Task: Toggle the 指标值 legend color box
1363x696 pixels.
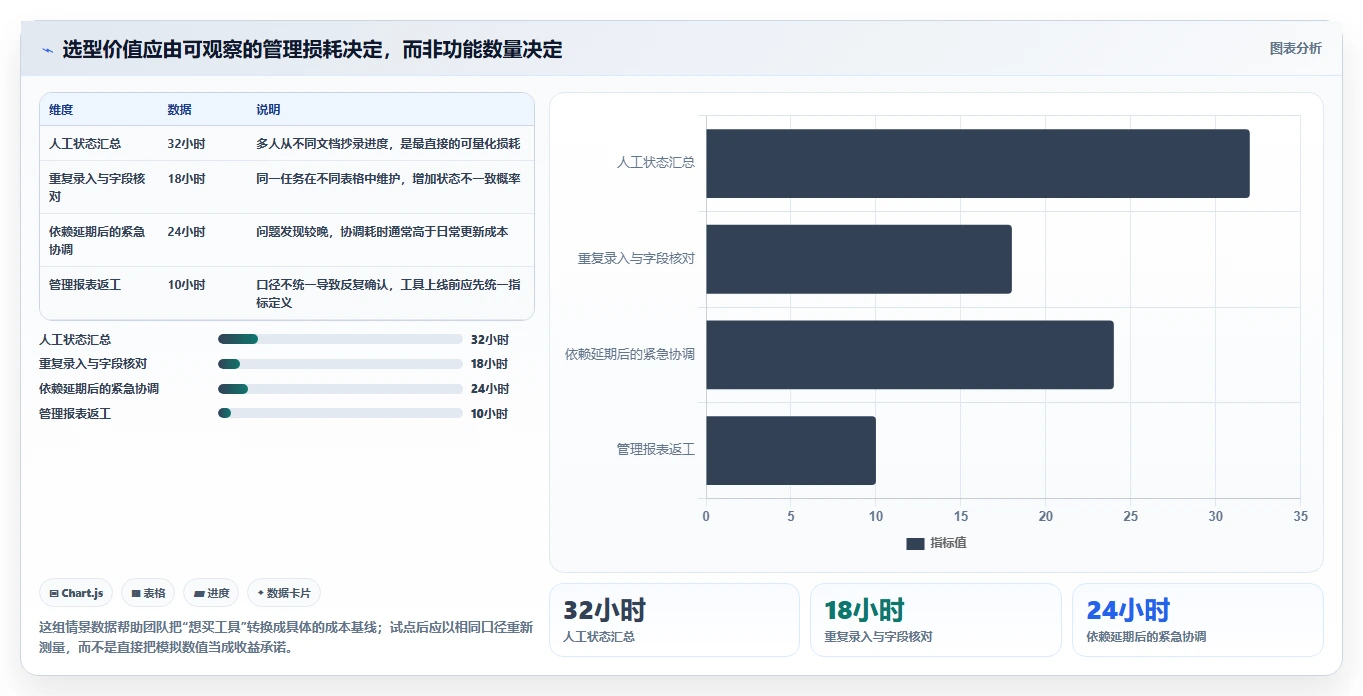Action: pos(915,543)
